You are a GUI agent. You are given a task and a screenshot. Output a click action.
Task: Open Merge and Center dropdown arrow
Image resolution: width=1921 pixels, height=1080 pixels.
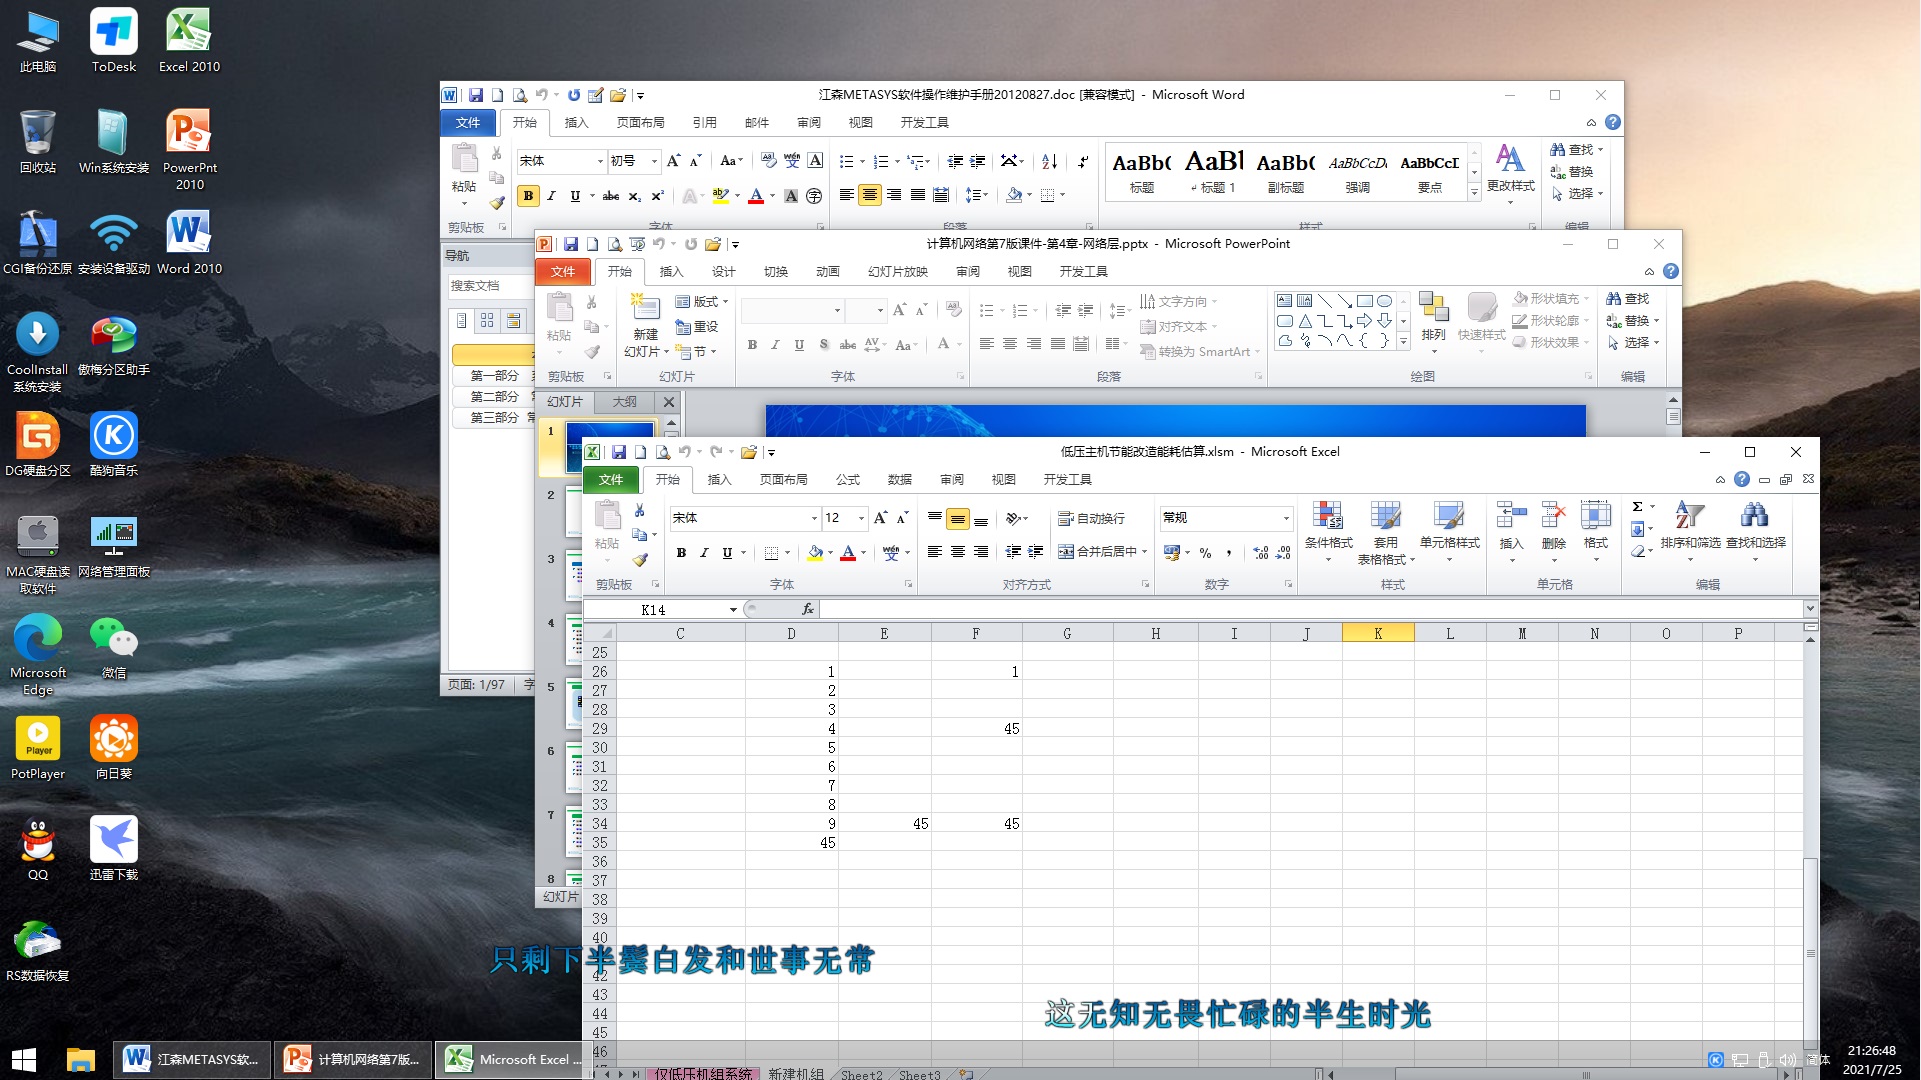click(1144, 552)
